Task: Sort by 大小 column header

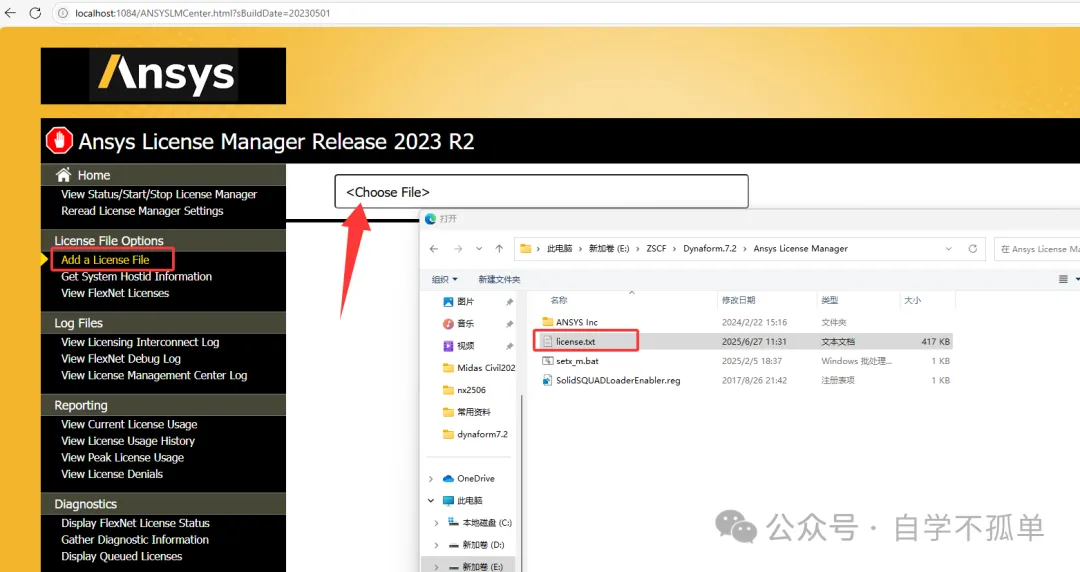Action: pyautogui.click(x=913, y=300)
